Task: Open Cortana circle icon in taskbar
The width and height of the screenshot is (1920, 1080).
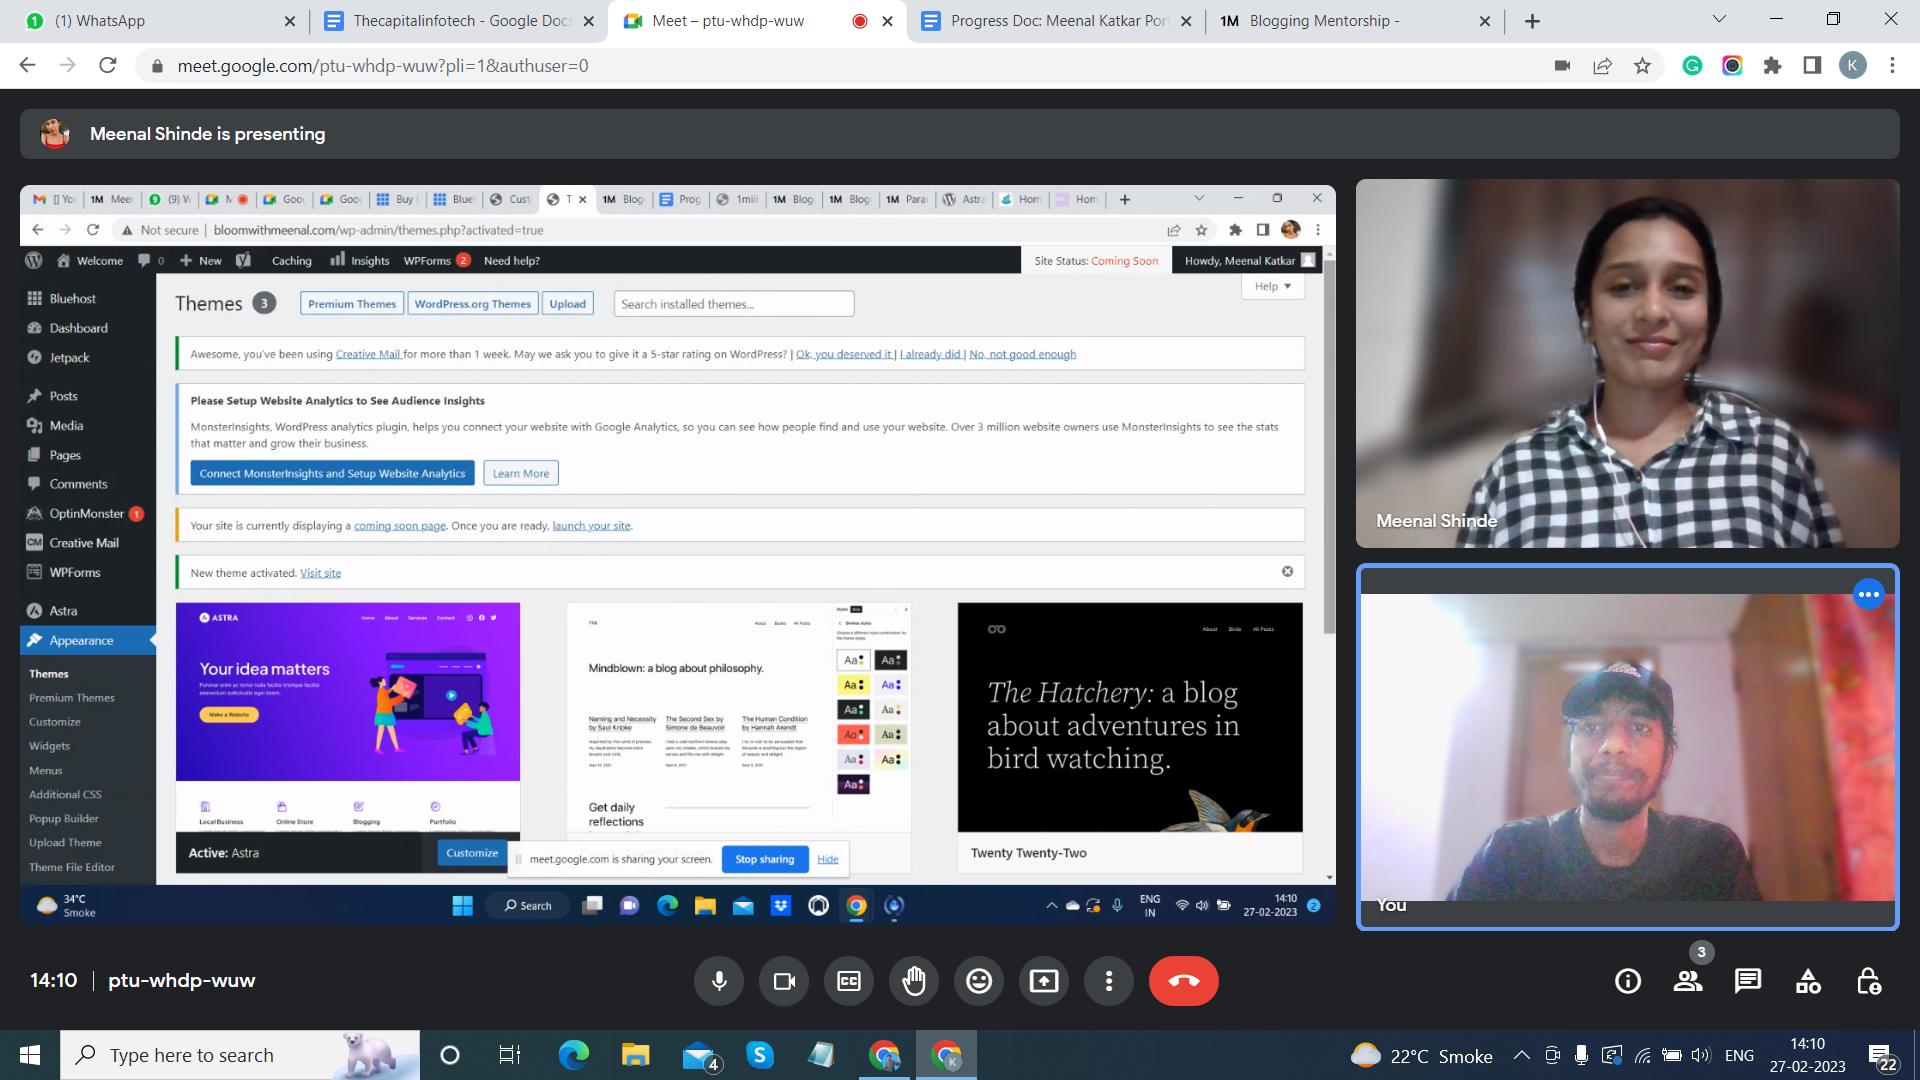Action: (450, 1055)
